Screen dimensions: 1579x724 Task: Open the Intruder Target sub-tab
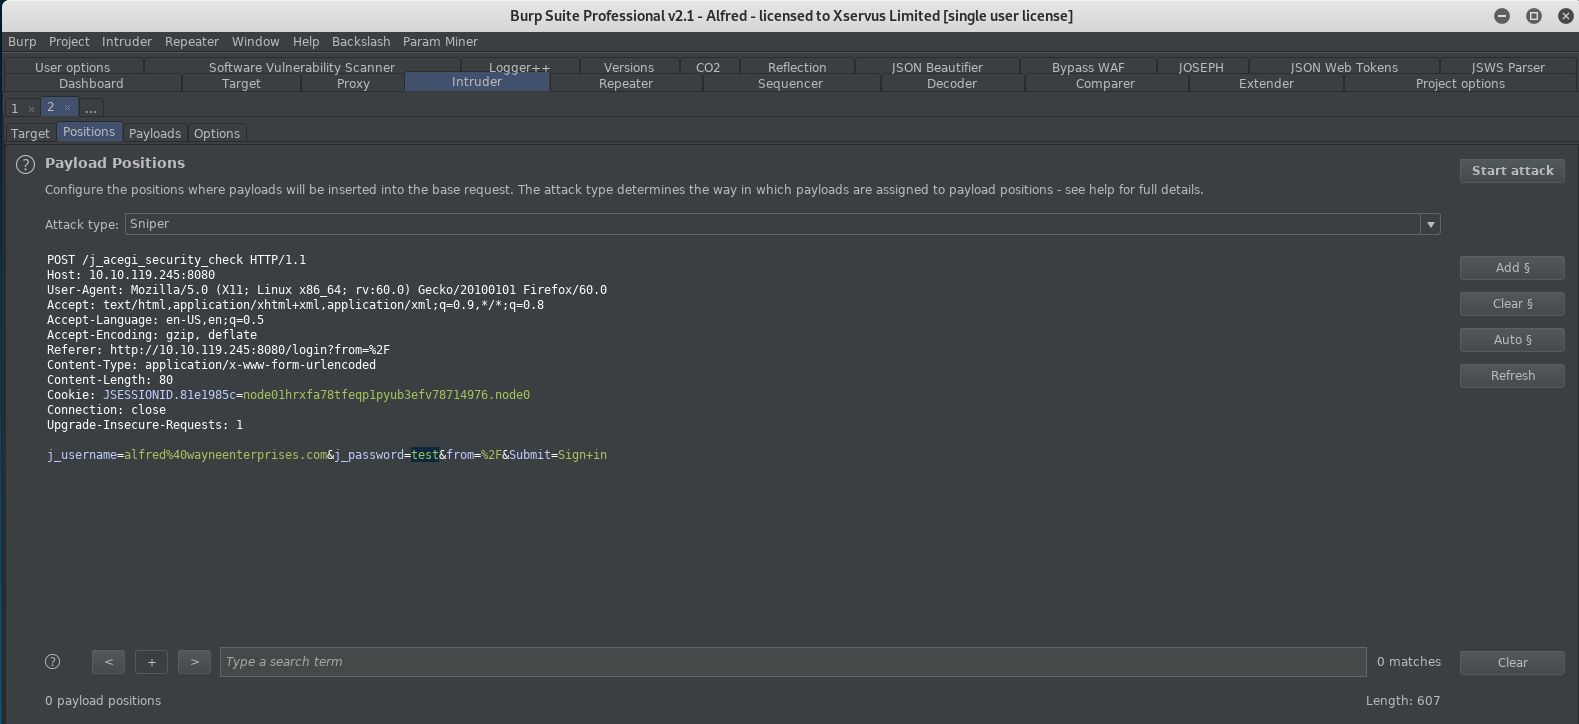pos(30,133)
